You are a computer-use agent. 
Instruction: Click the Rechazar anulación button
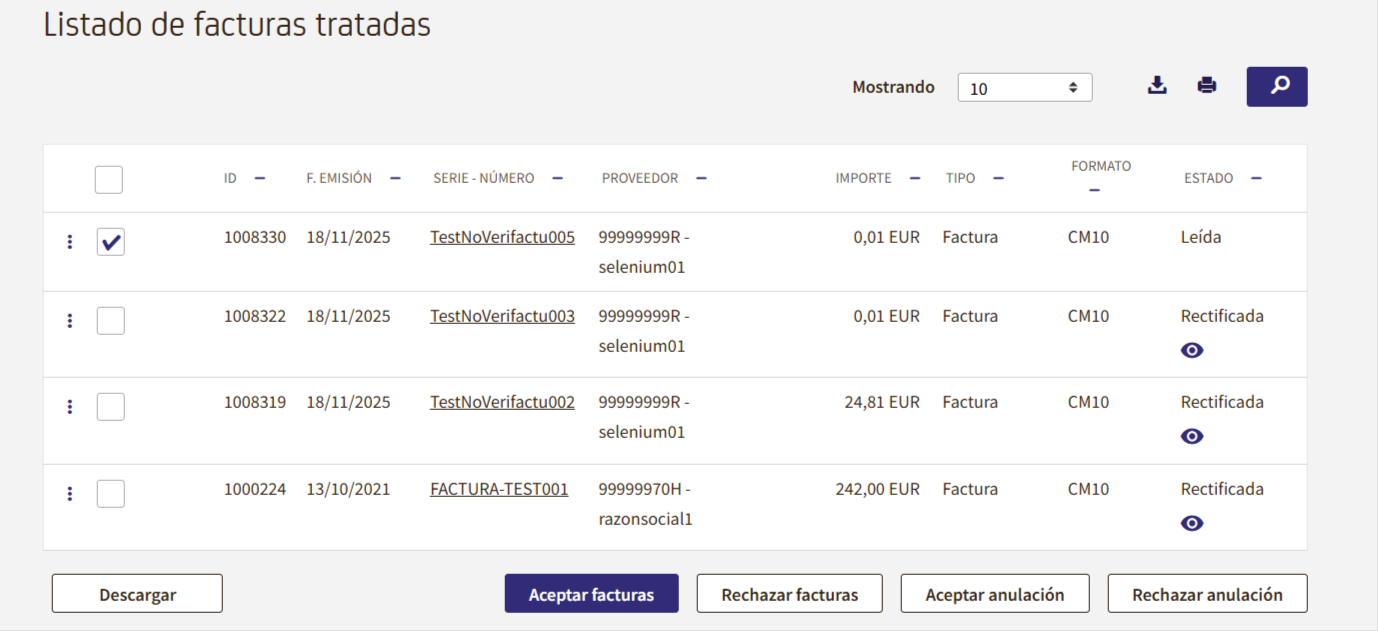coord(1207,594)
